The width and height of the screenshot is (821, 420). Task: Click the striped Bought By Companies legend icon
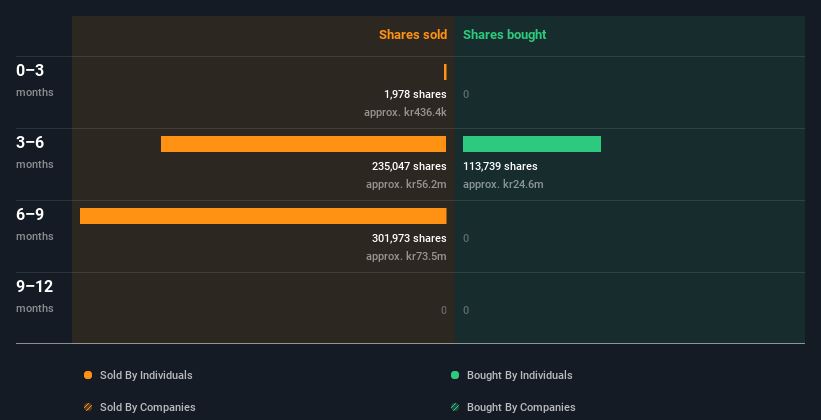[x=455, y=407]
